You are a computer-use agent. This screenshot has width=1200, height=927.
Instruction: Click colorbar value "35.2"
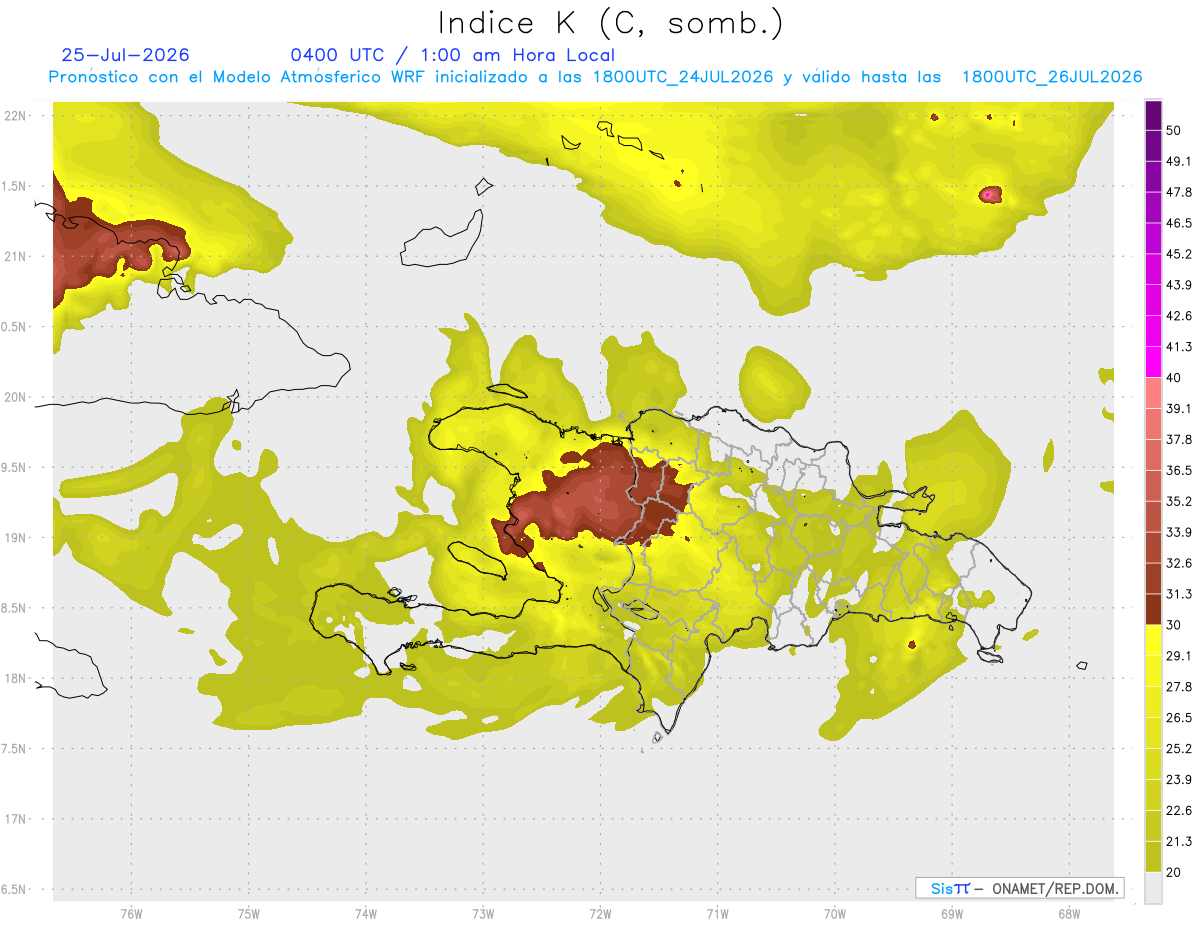click(1179, 501)
